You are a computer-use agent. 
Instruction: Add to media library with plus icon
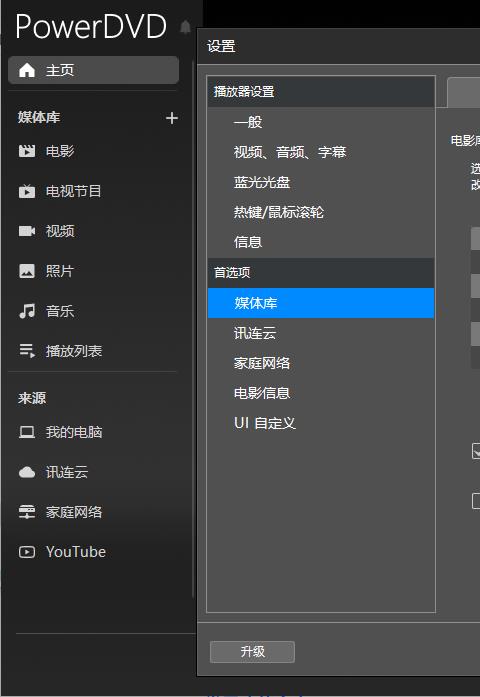172,118
